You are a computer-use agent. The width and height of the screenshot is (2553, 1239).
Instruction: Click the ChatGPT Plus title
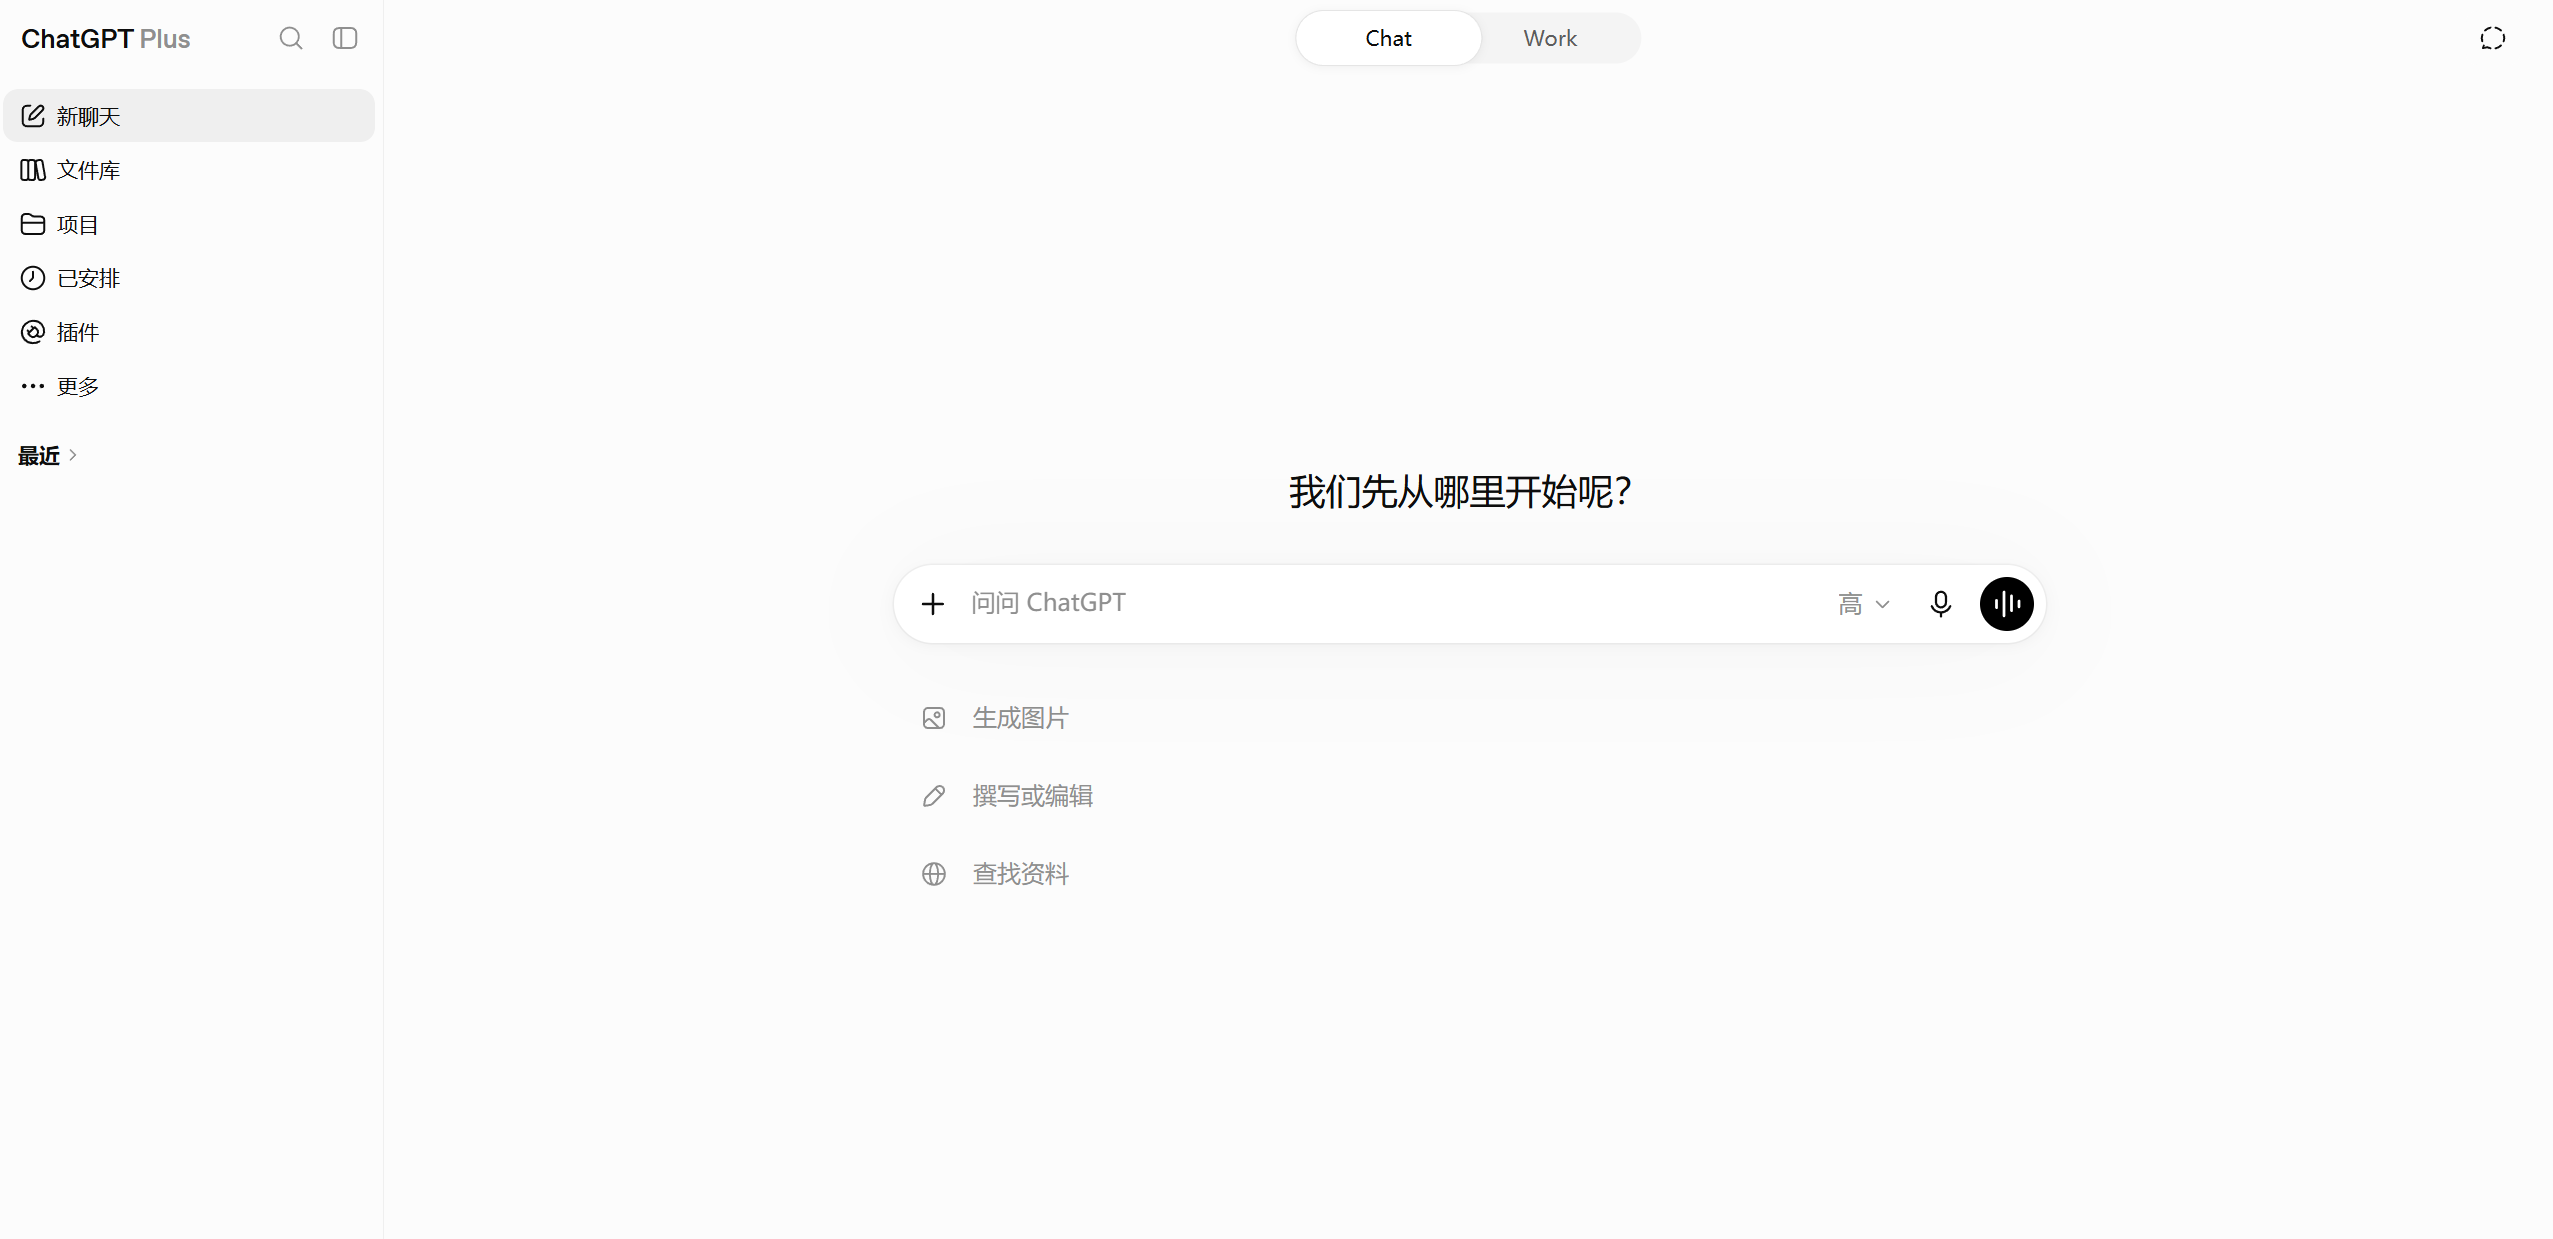tap(106, 38)
